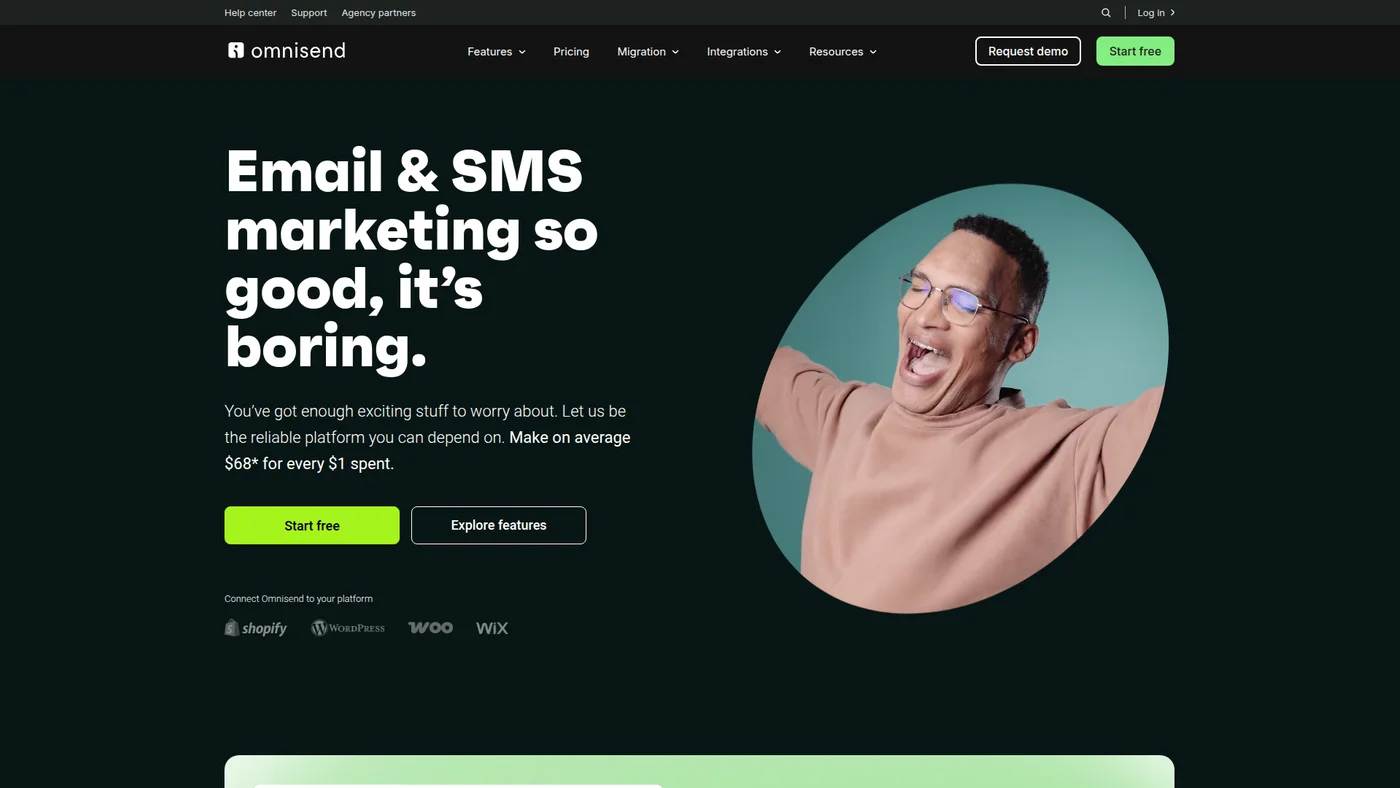
Task: Click Start free in the header
Action: 1135,51
